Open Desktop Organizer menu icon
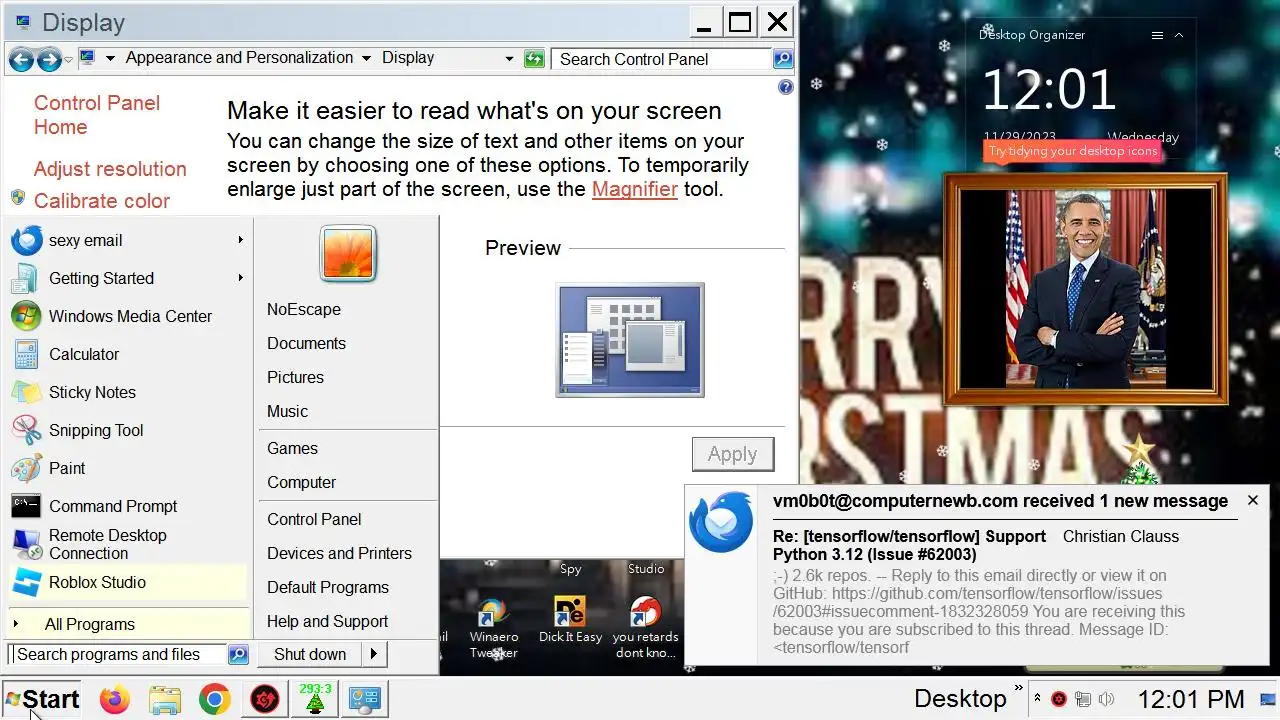This screenshot has width=1280, height=720. [1157, 35]
